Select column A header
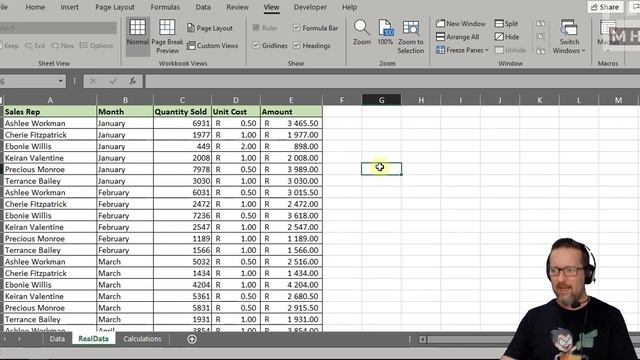The width and height of the screenshot is (640, 360). (x=50, y=100)
